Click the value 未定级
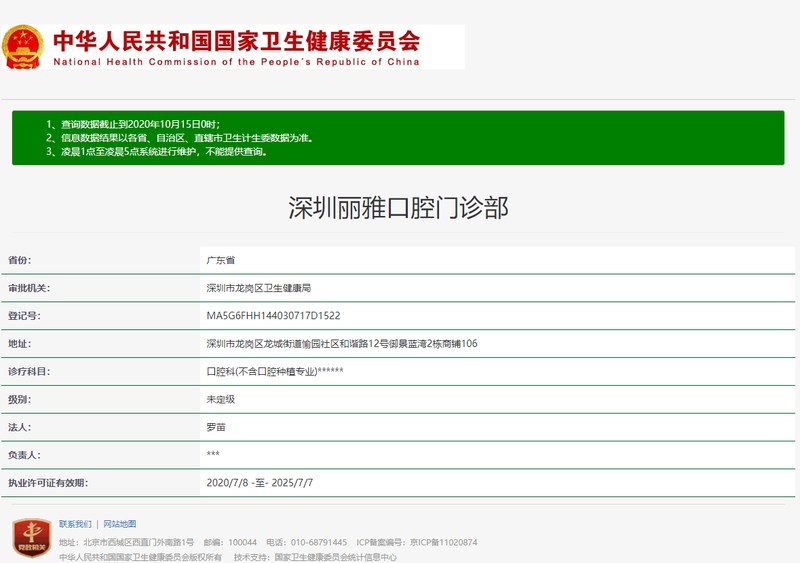Image resolution: width=800 pixels, height=563 pixels. coord(220,399)
